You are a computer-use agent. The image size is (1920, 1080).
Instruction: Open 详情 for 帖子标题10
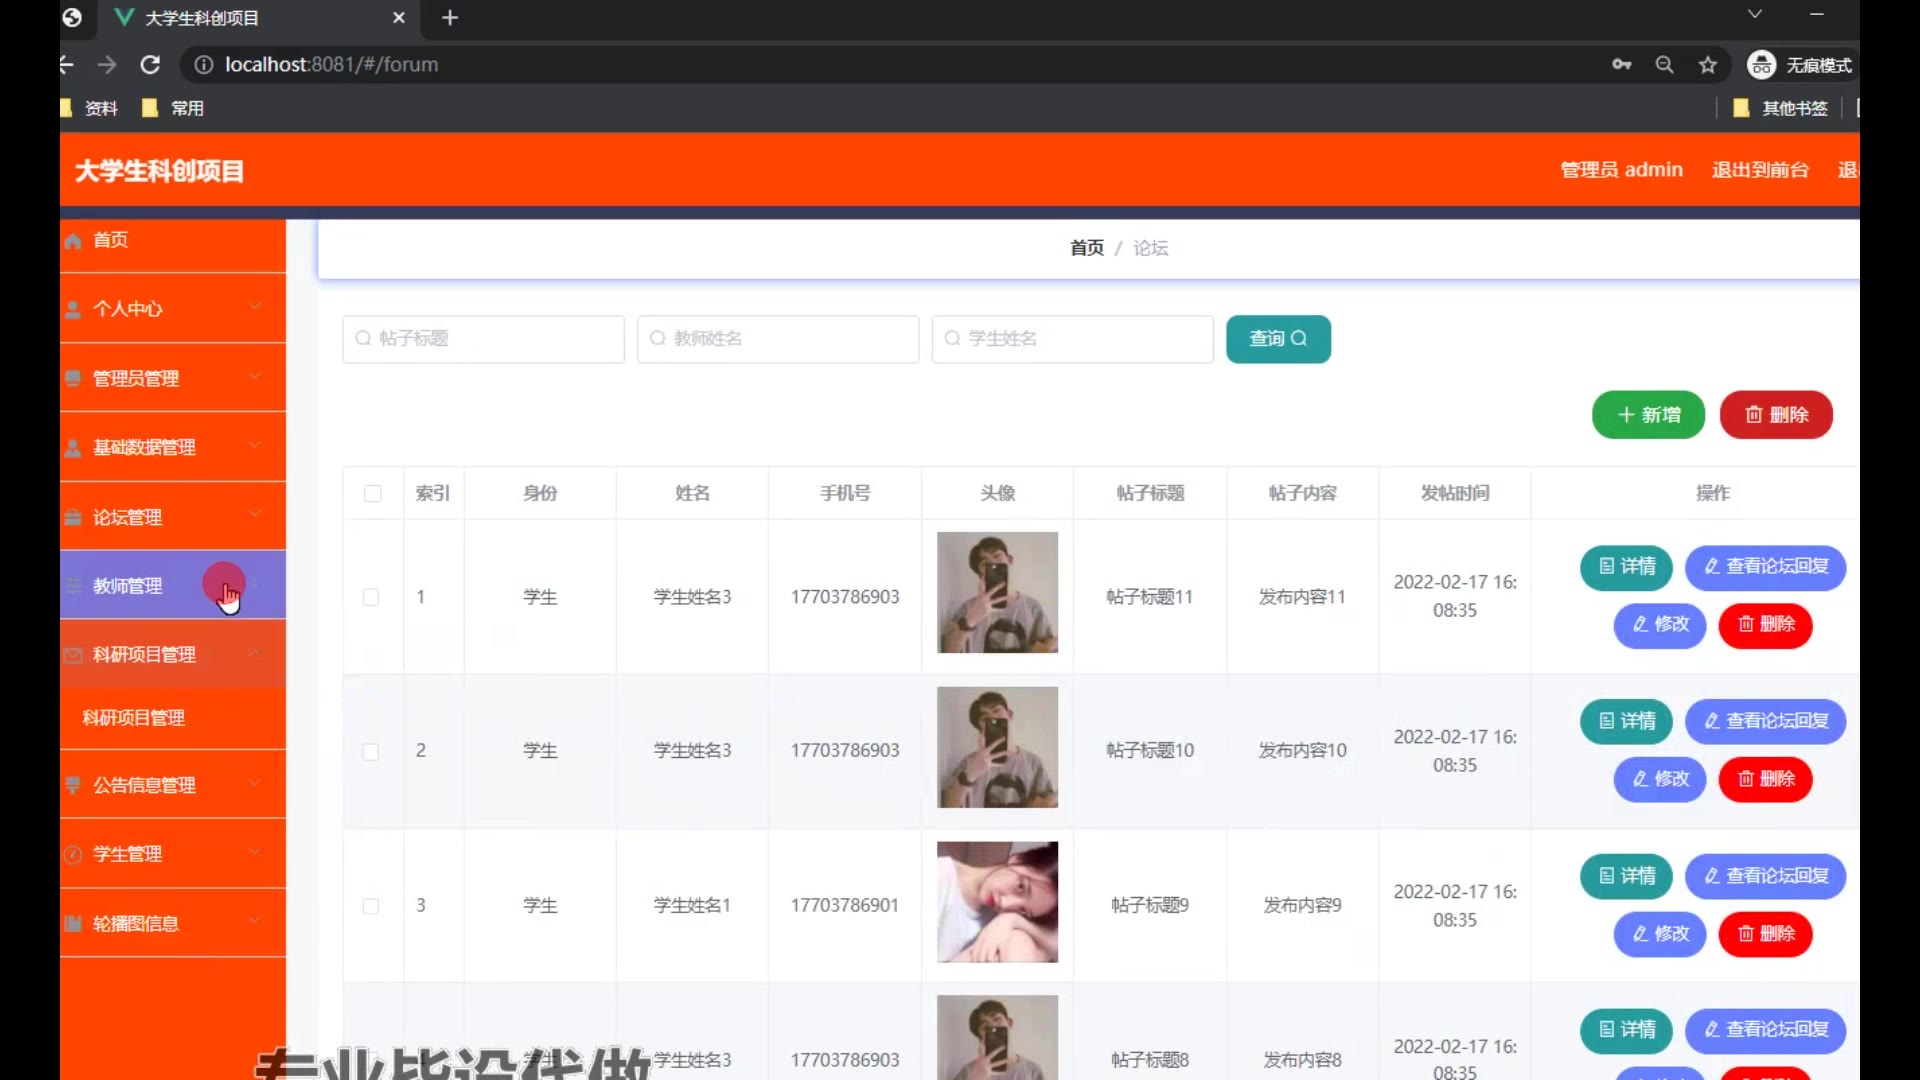click(1626, 722)
